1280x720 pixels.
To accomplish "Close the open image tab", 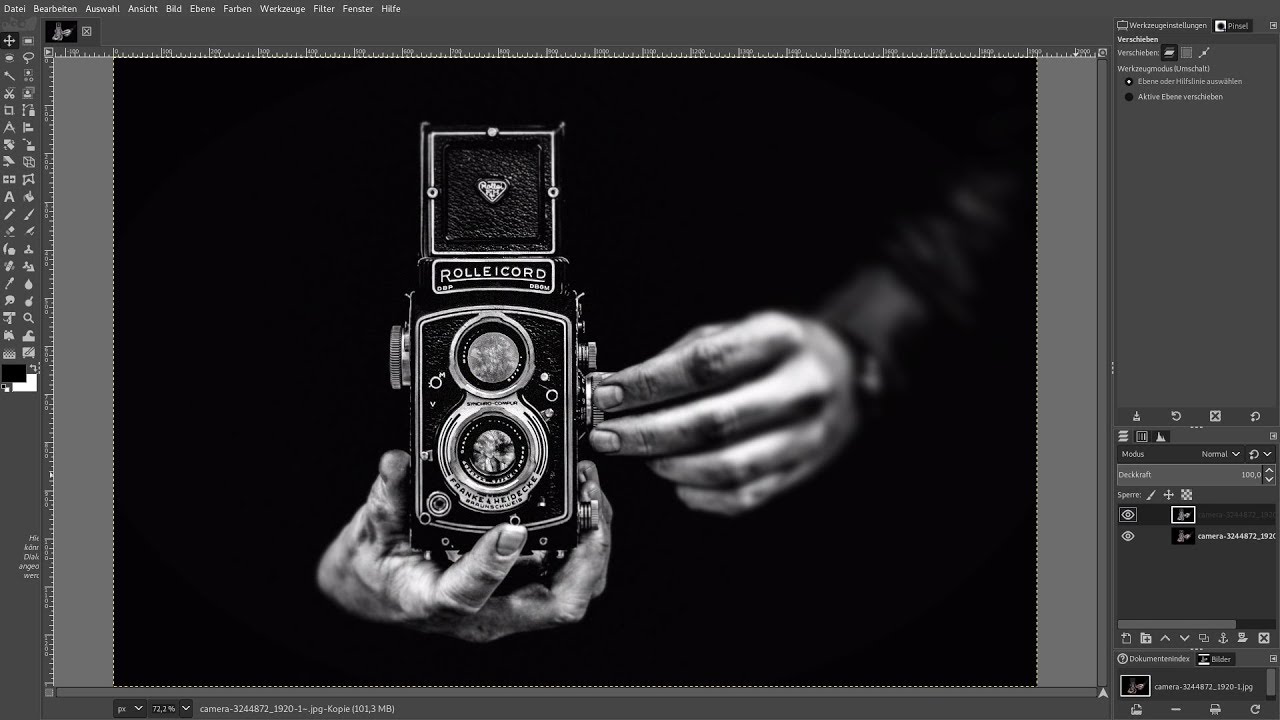I will (x=86, y=31).
